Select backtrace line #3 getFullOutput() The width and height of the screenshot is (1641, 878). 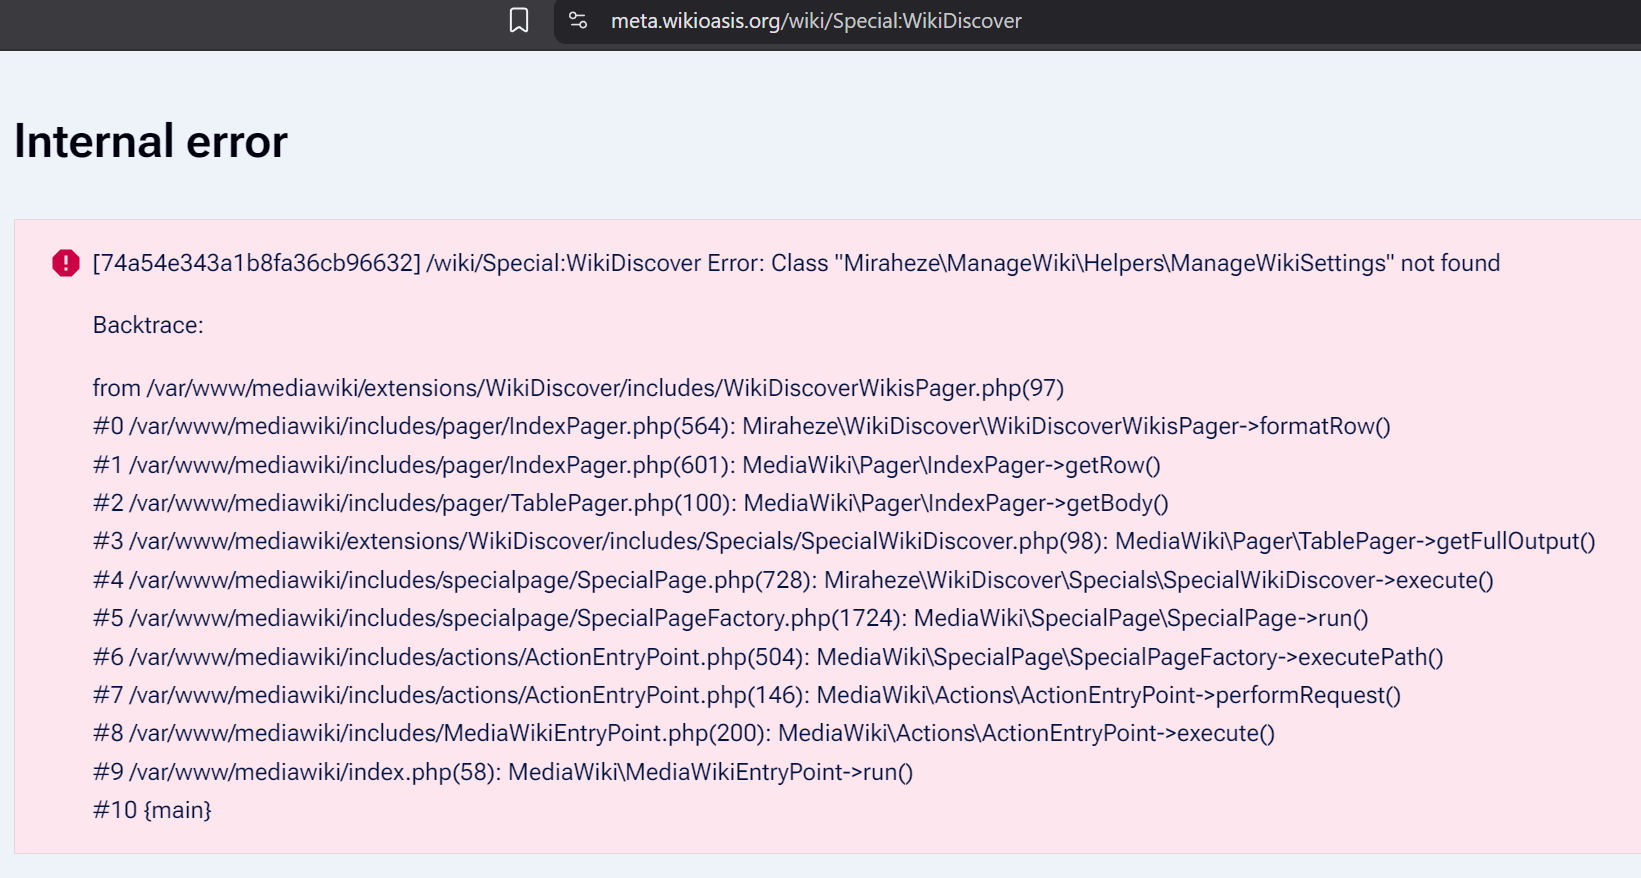[x=844, y=541]
